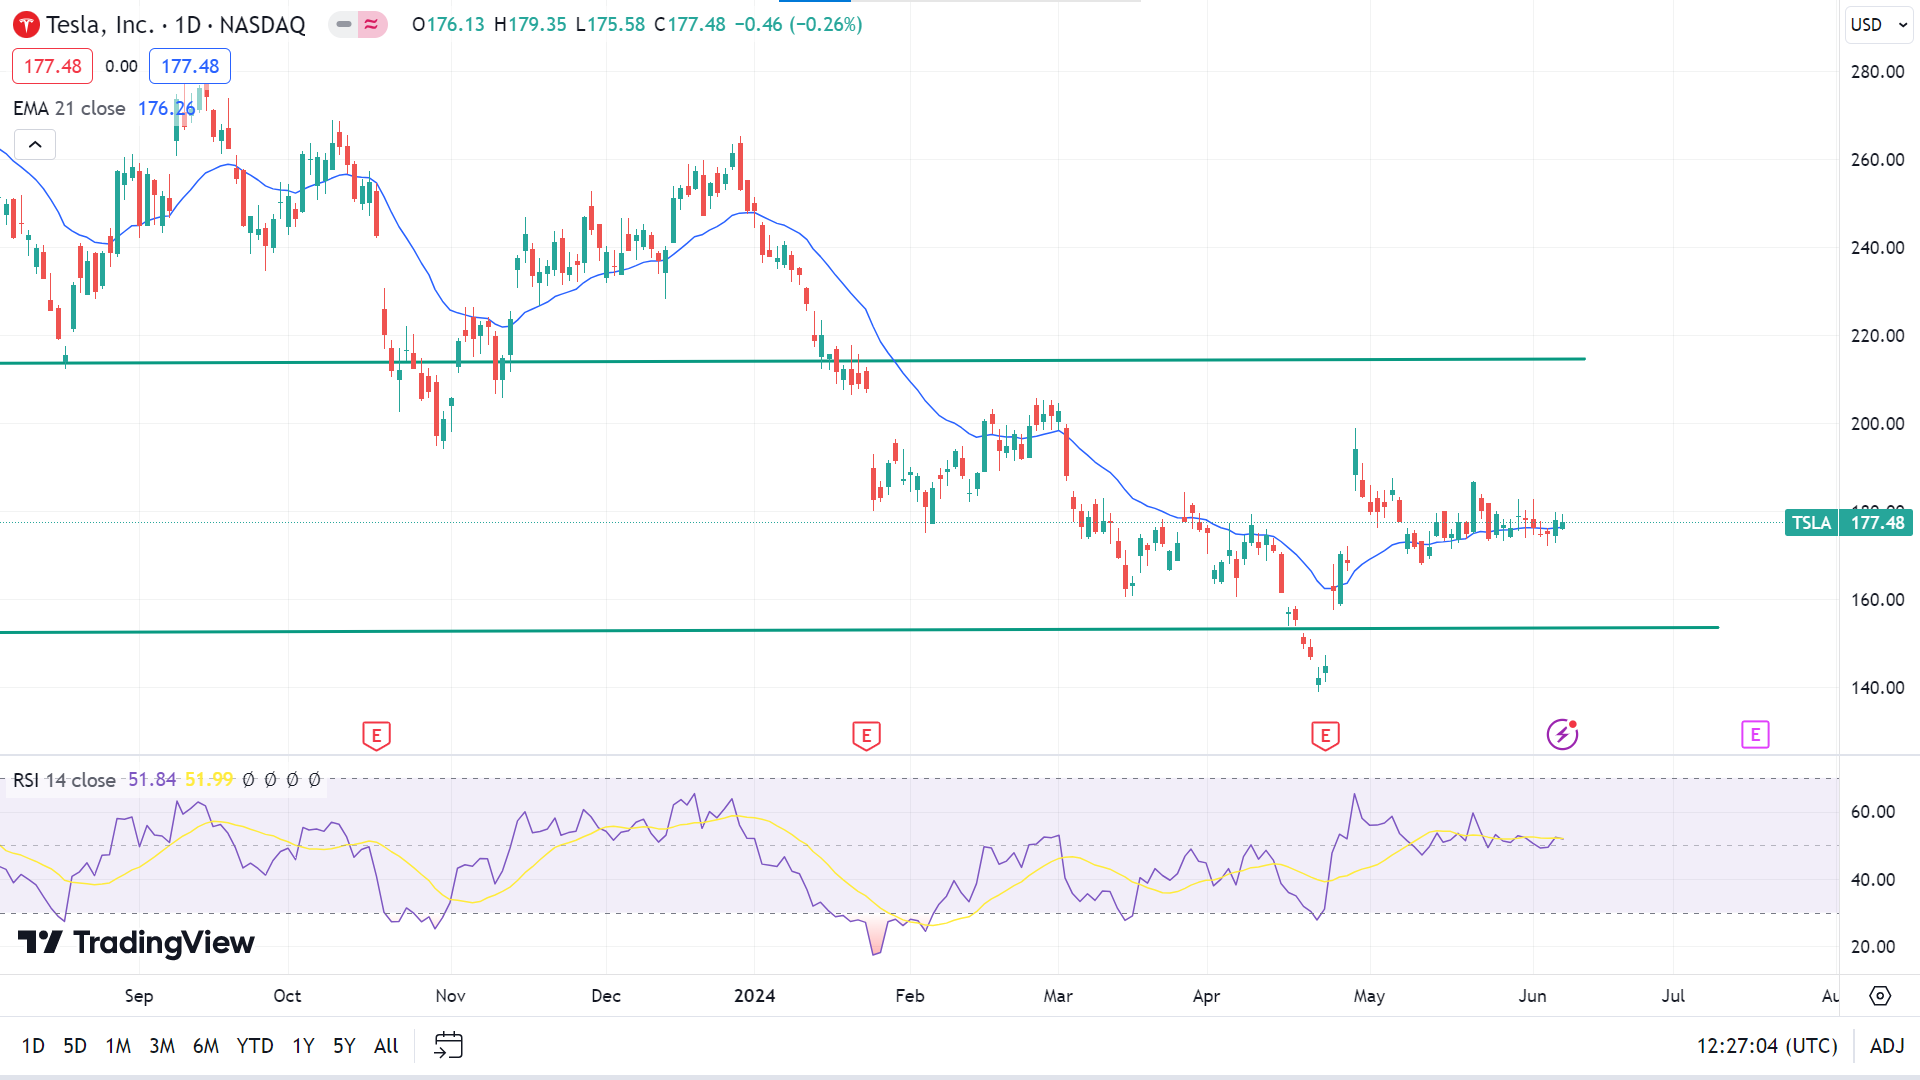This screenshot has width=1920, height=1080.
Task: Collapse the indicator legend with chevron
Action: pyautogui.click(x=35, y=145)
